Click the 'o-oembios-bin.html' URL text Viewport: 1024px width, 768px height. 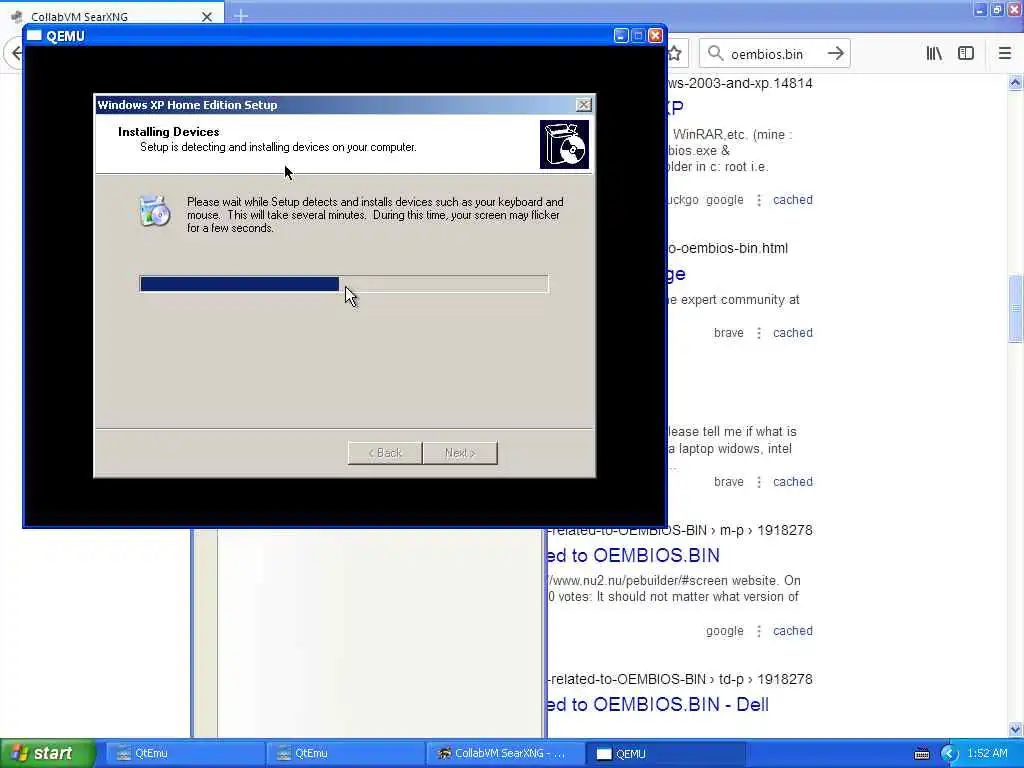[728, 248]
